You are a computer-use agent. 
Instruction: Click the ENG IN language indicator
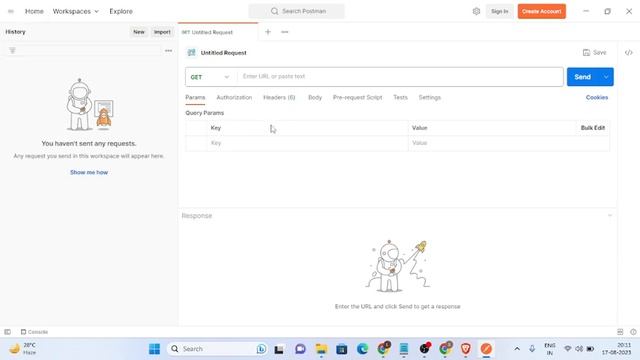[x=550, y=349]
